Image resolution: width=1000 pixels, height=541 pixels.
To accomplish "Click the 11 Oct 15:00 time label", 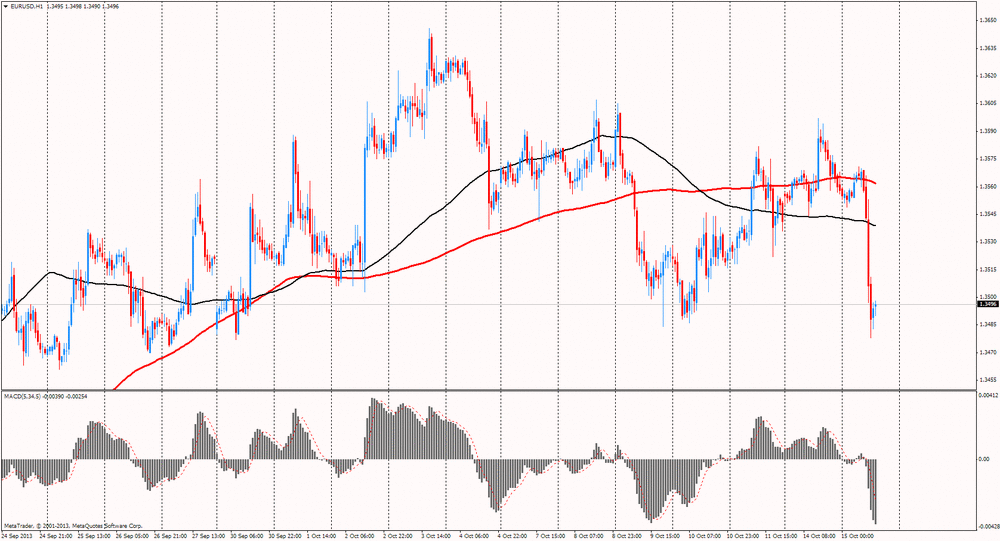I will click(781, 536).
